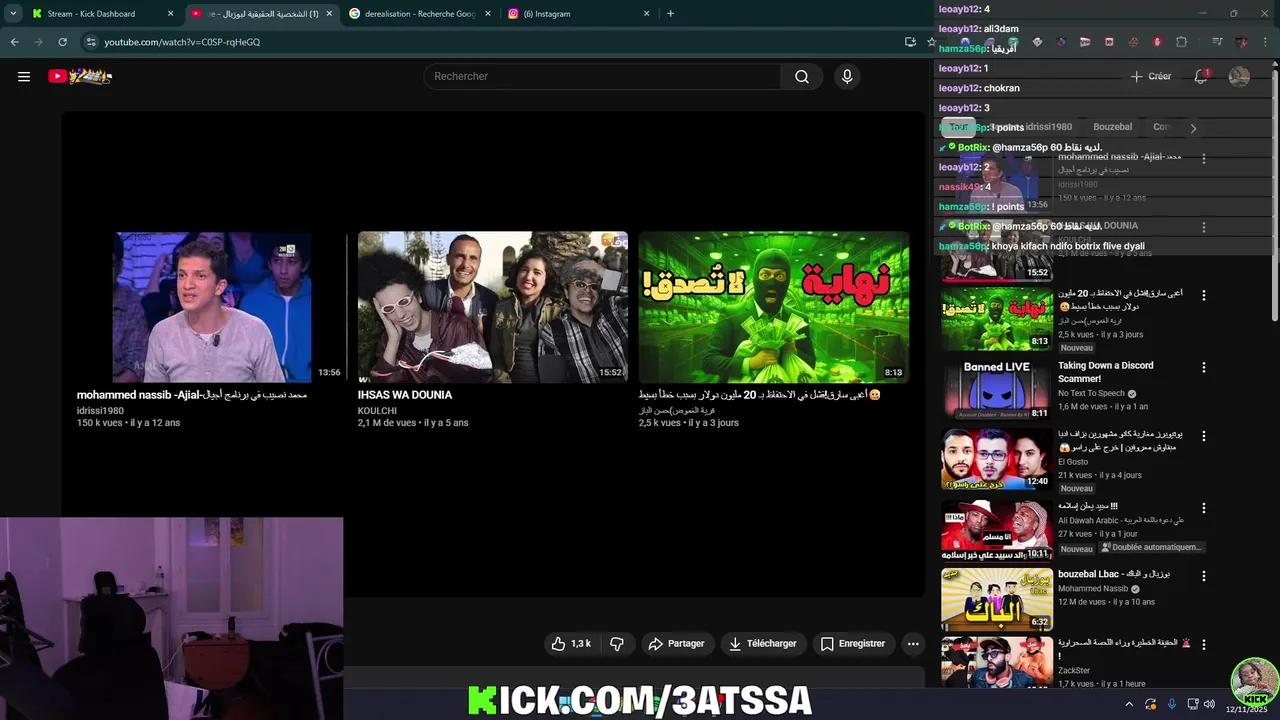
Task: Close the derealisation search tab
Action: tap(487, 14)
